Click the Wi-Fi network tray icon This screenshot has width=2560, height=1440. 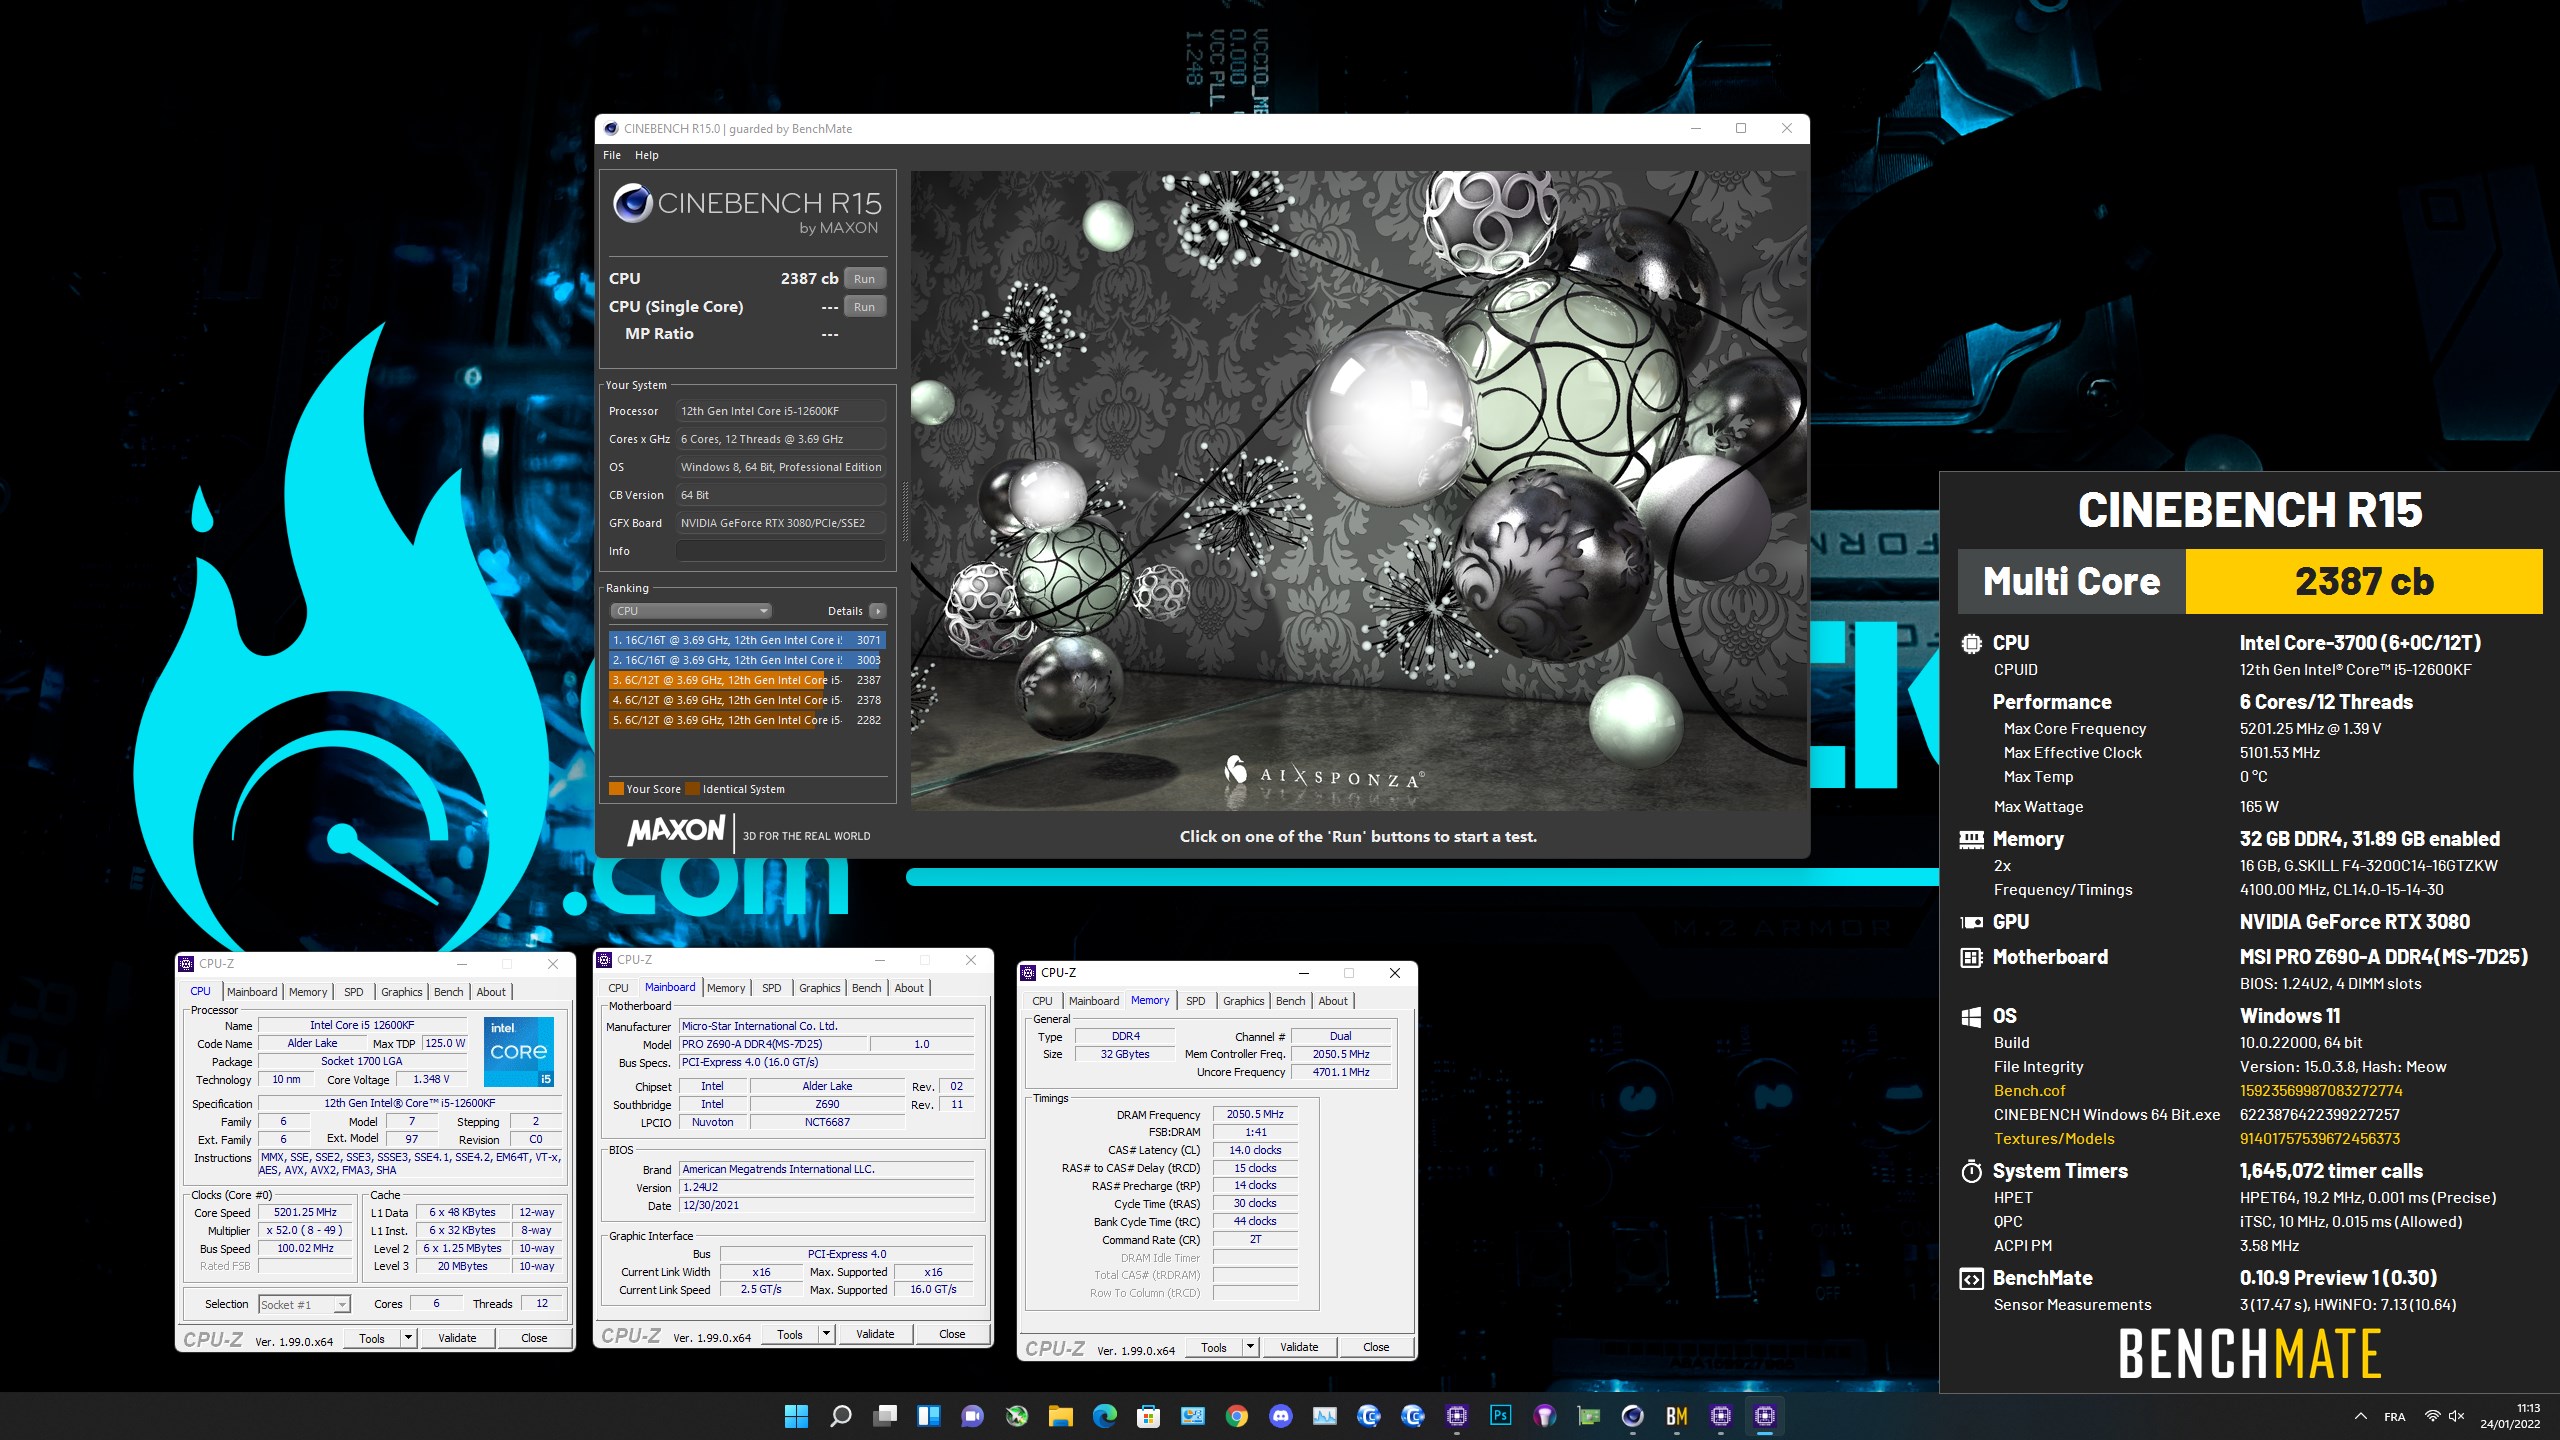2432,1416
